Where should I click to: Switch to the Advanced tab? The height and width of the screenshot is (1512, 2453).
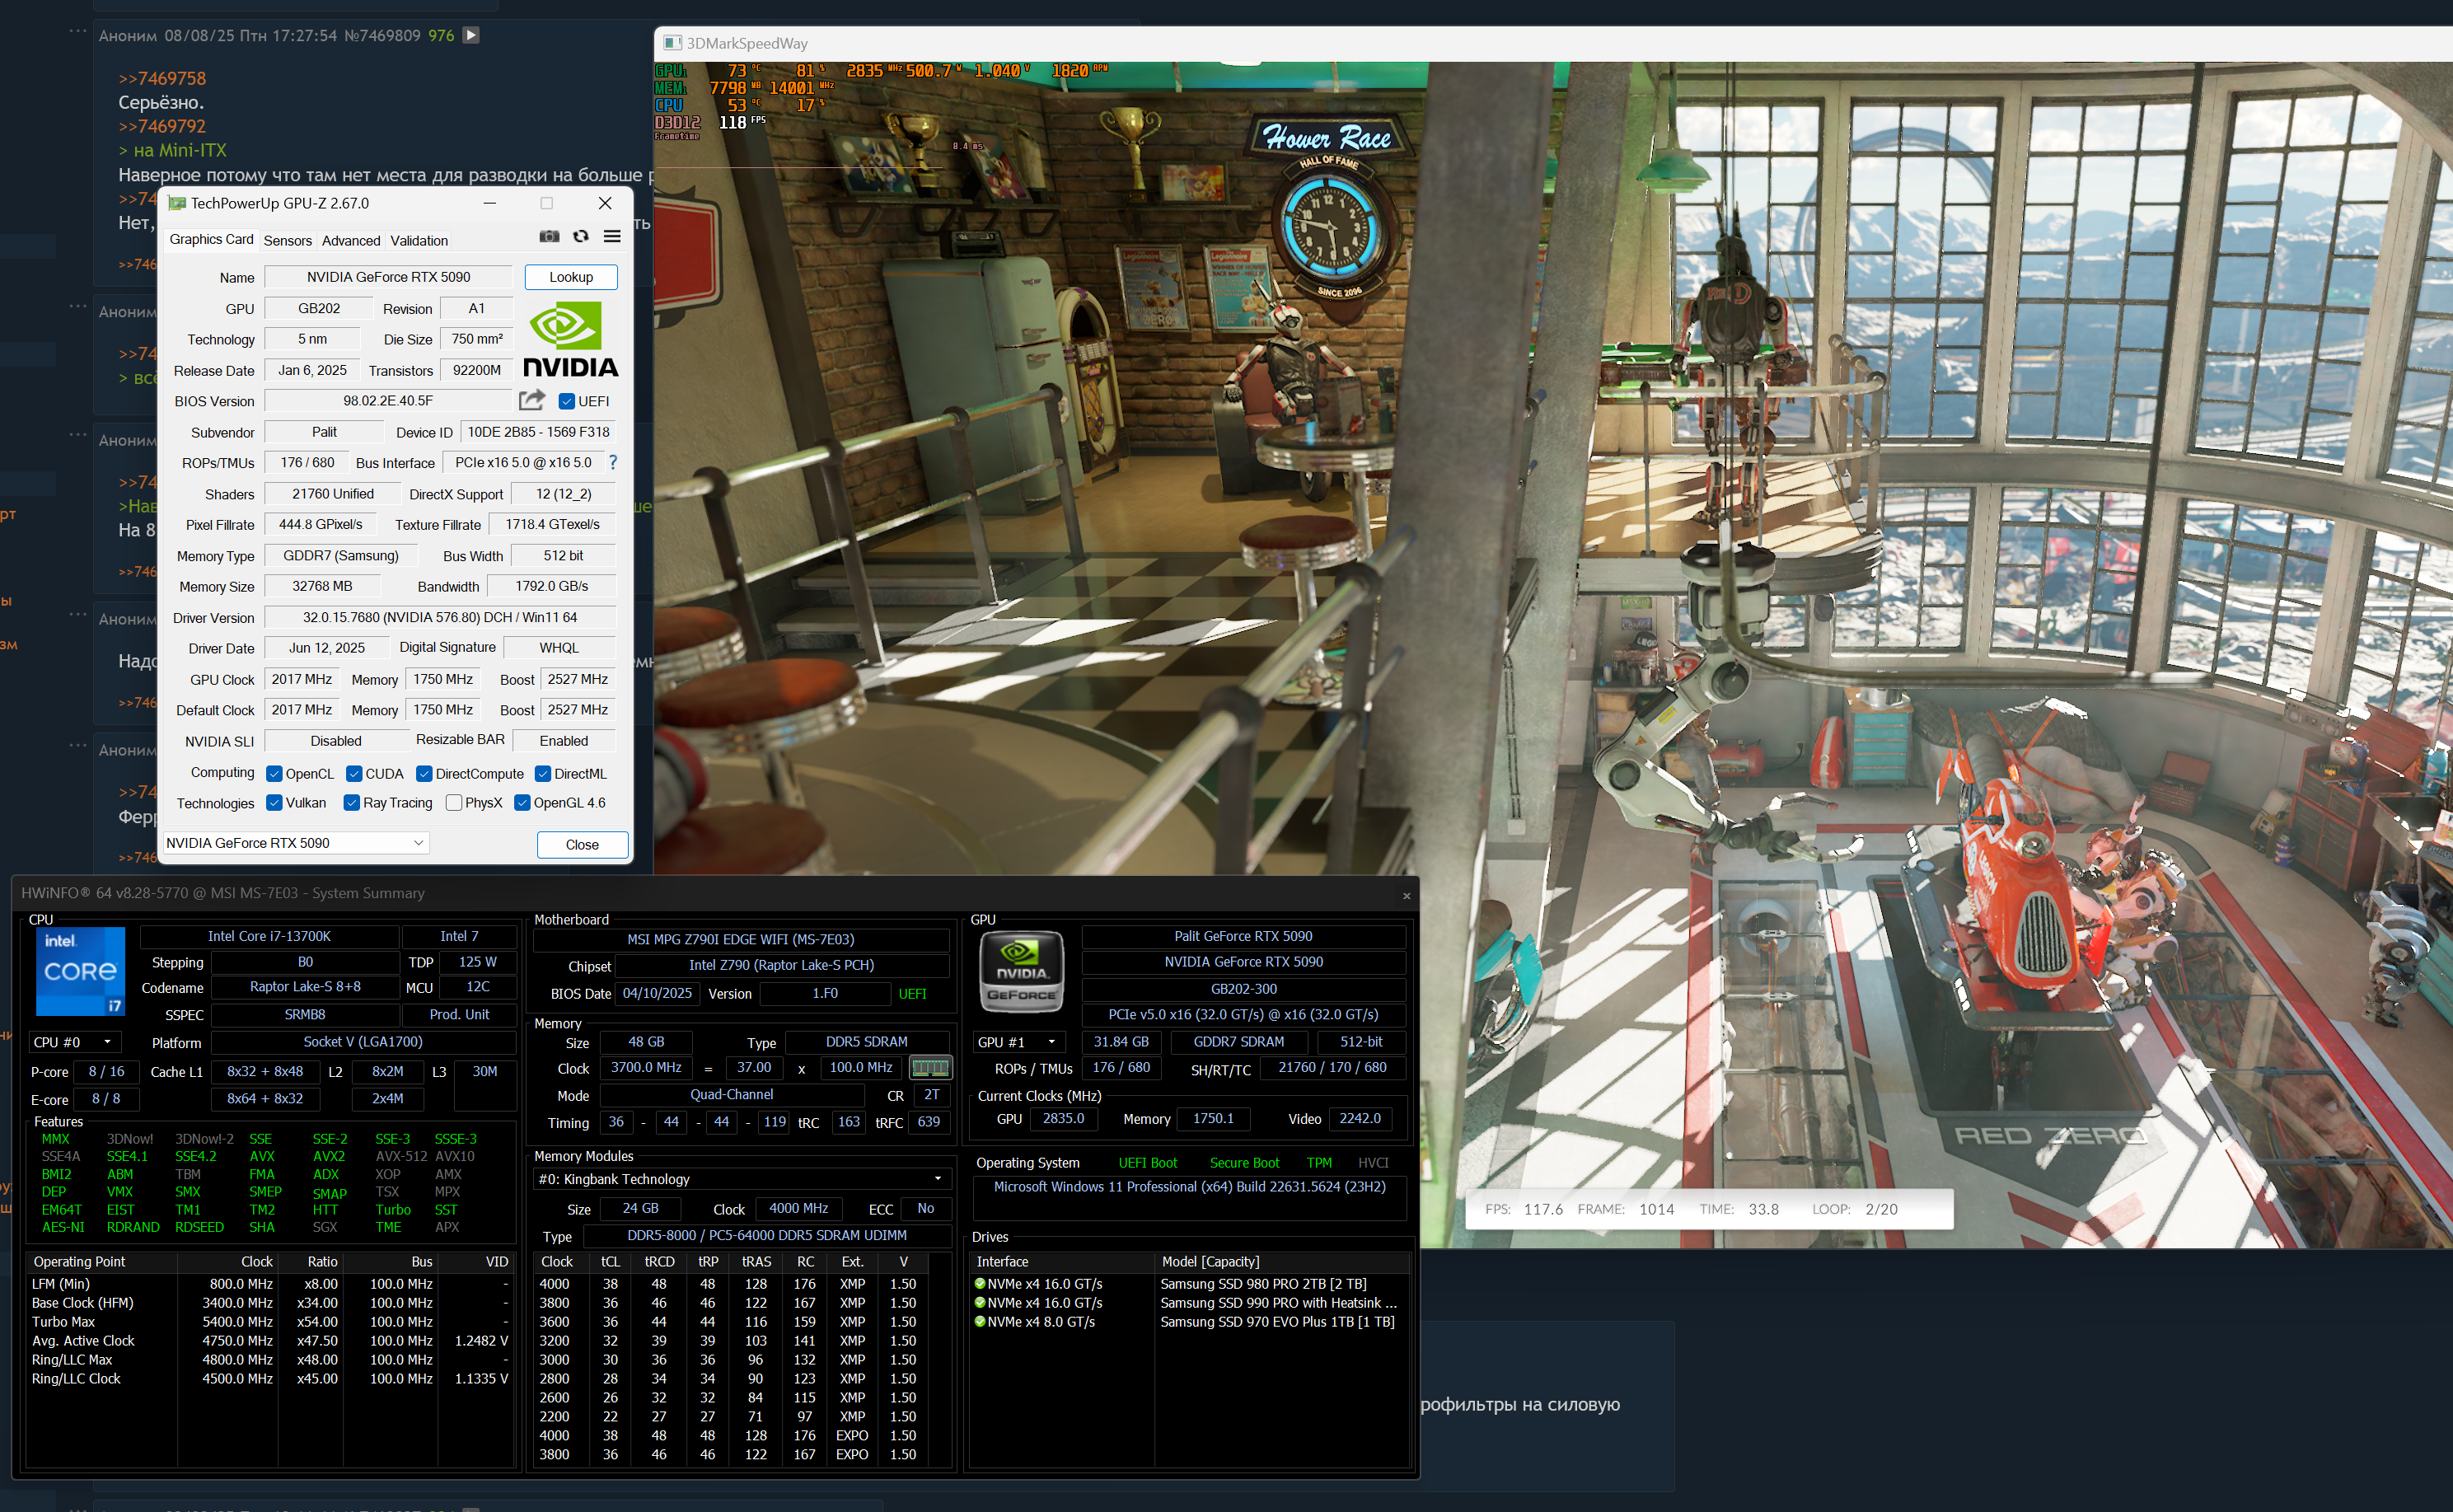(x=351, y=241)
